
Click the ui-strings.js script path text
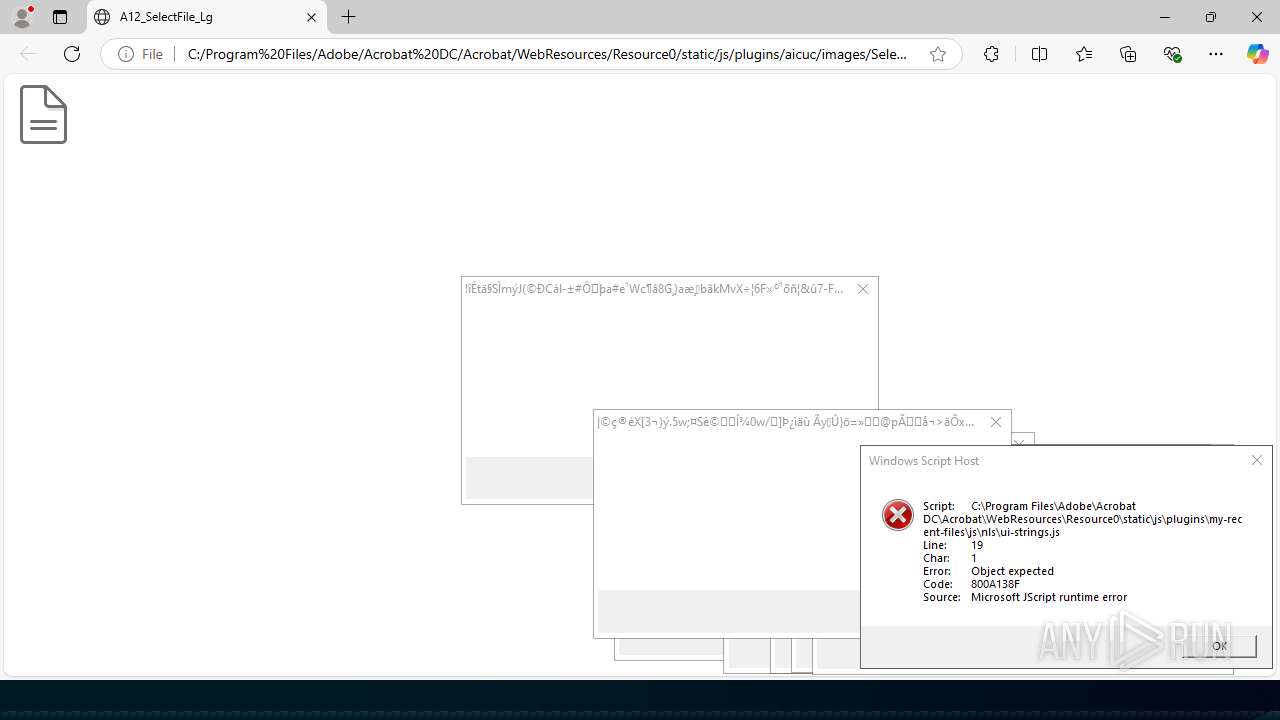click(x=1083, y=519)
